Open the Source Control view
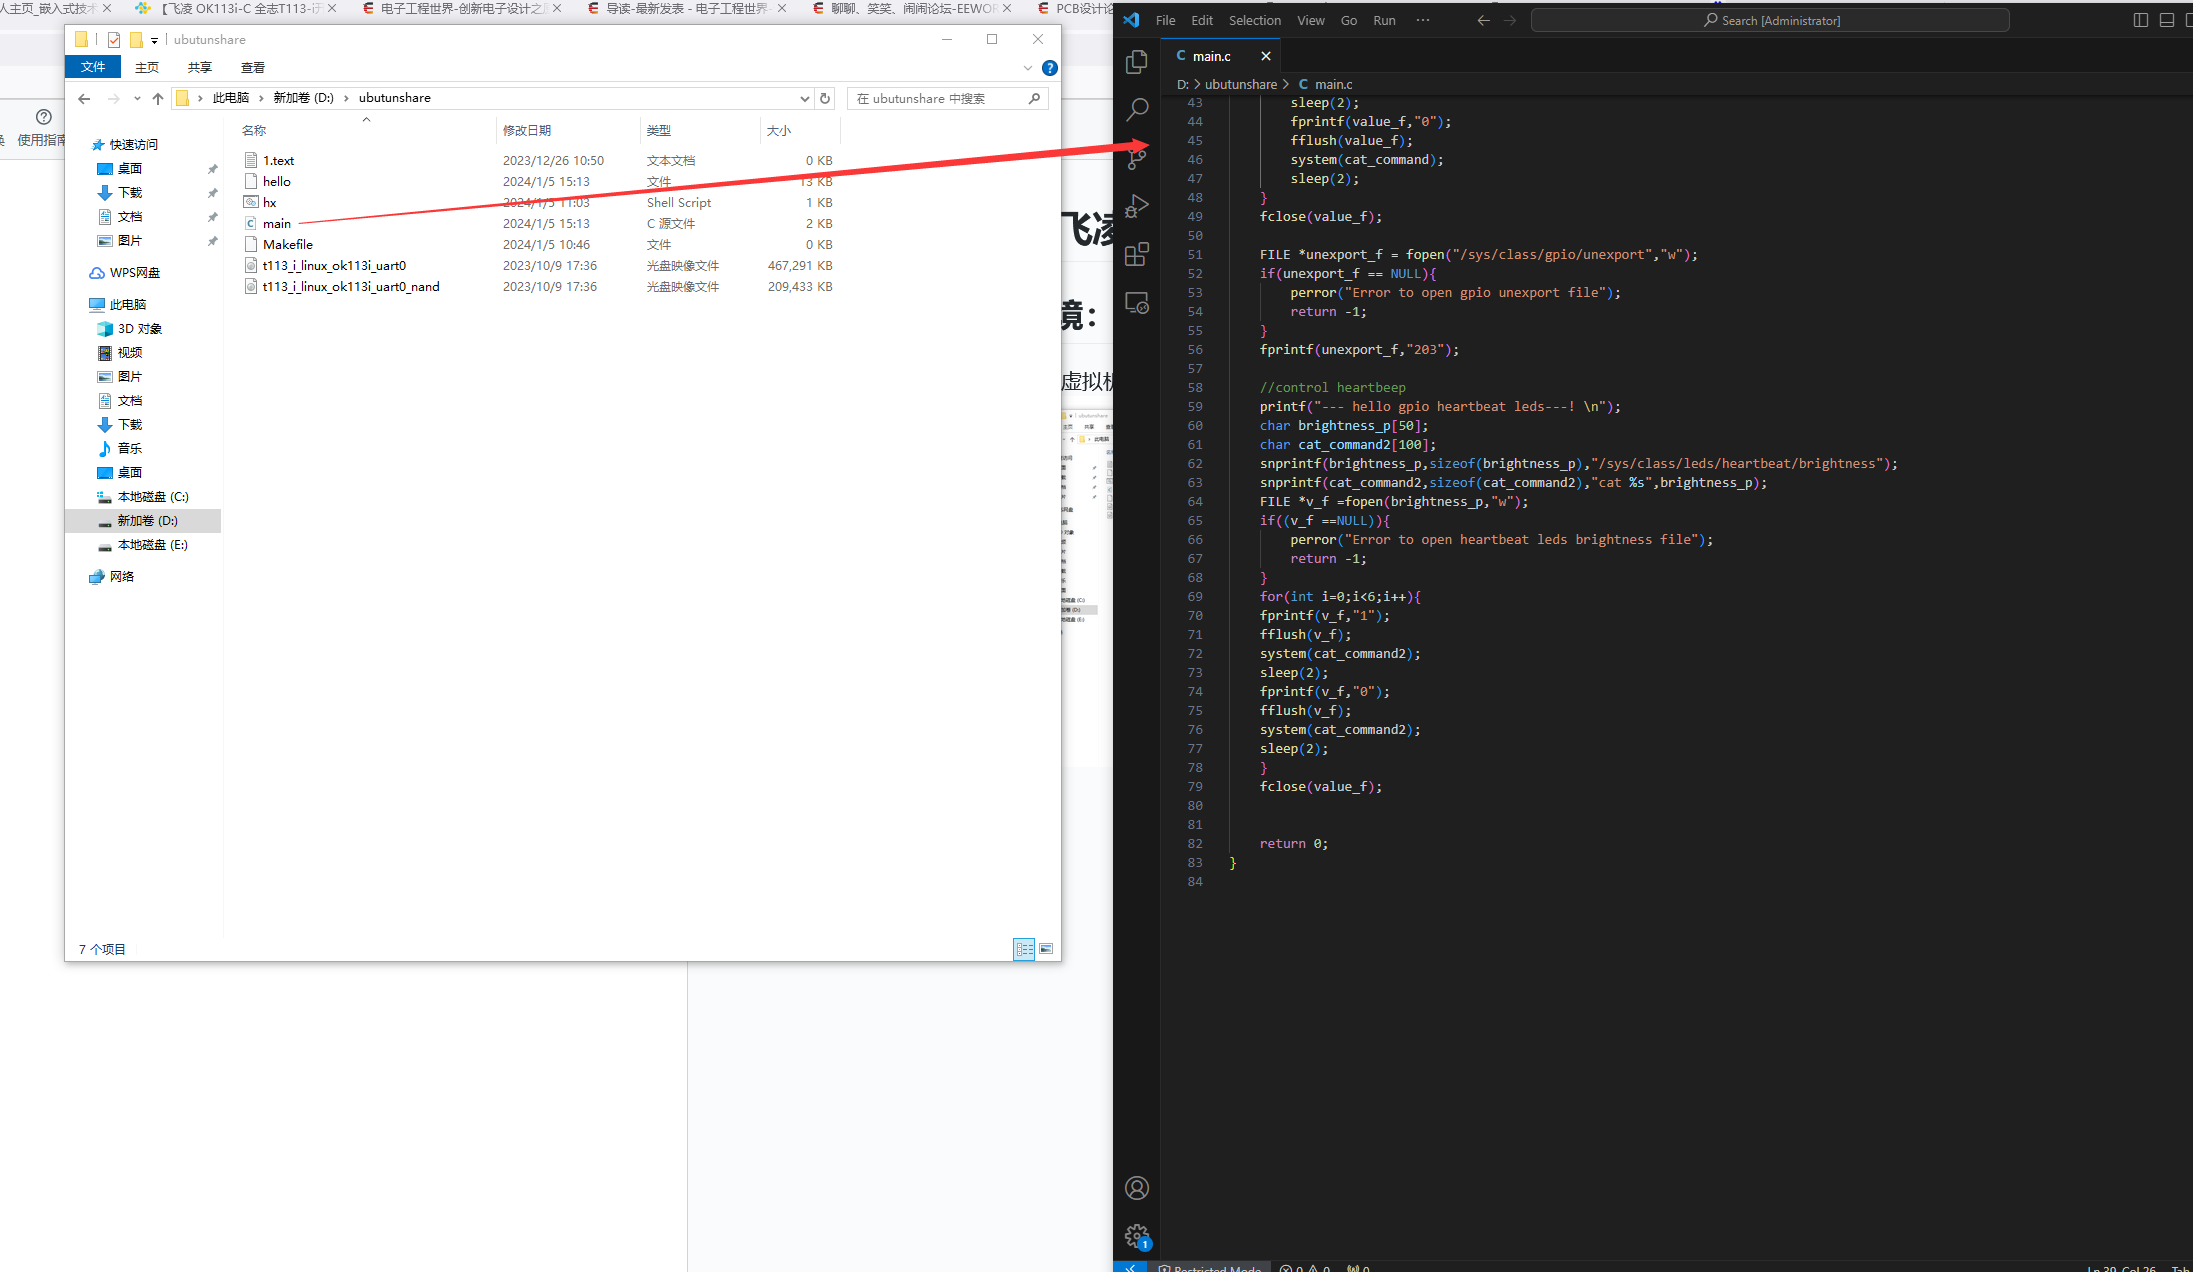 tap(1137, 158)
